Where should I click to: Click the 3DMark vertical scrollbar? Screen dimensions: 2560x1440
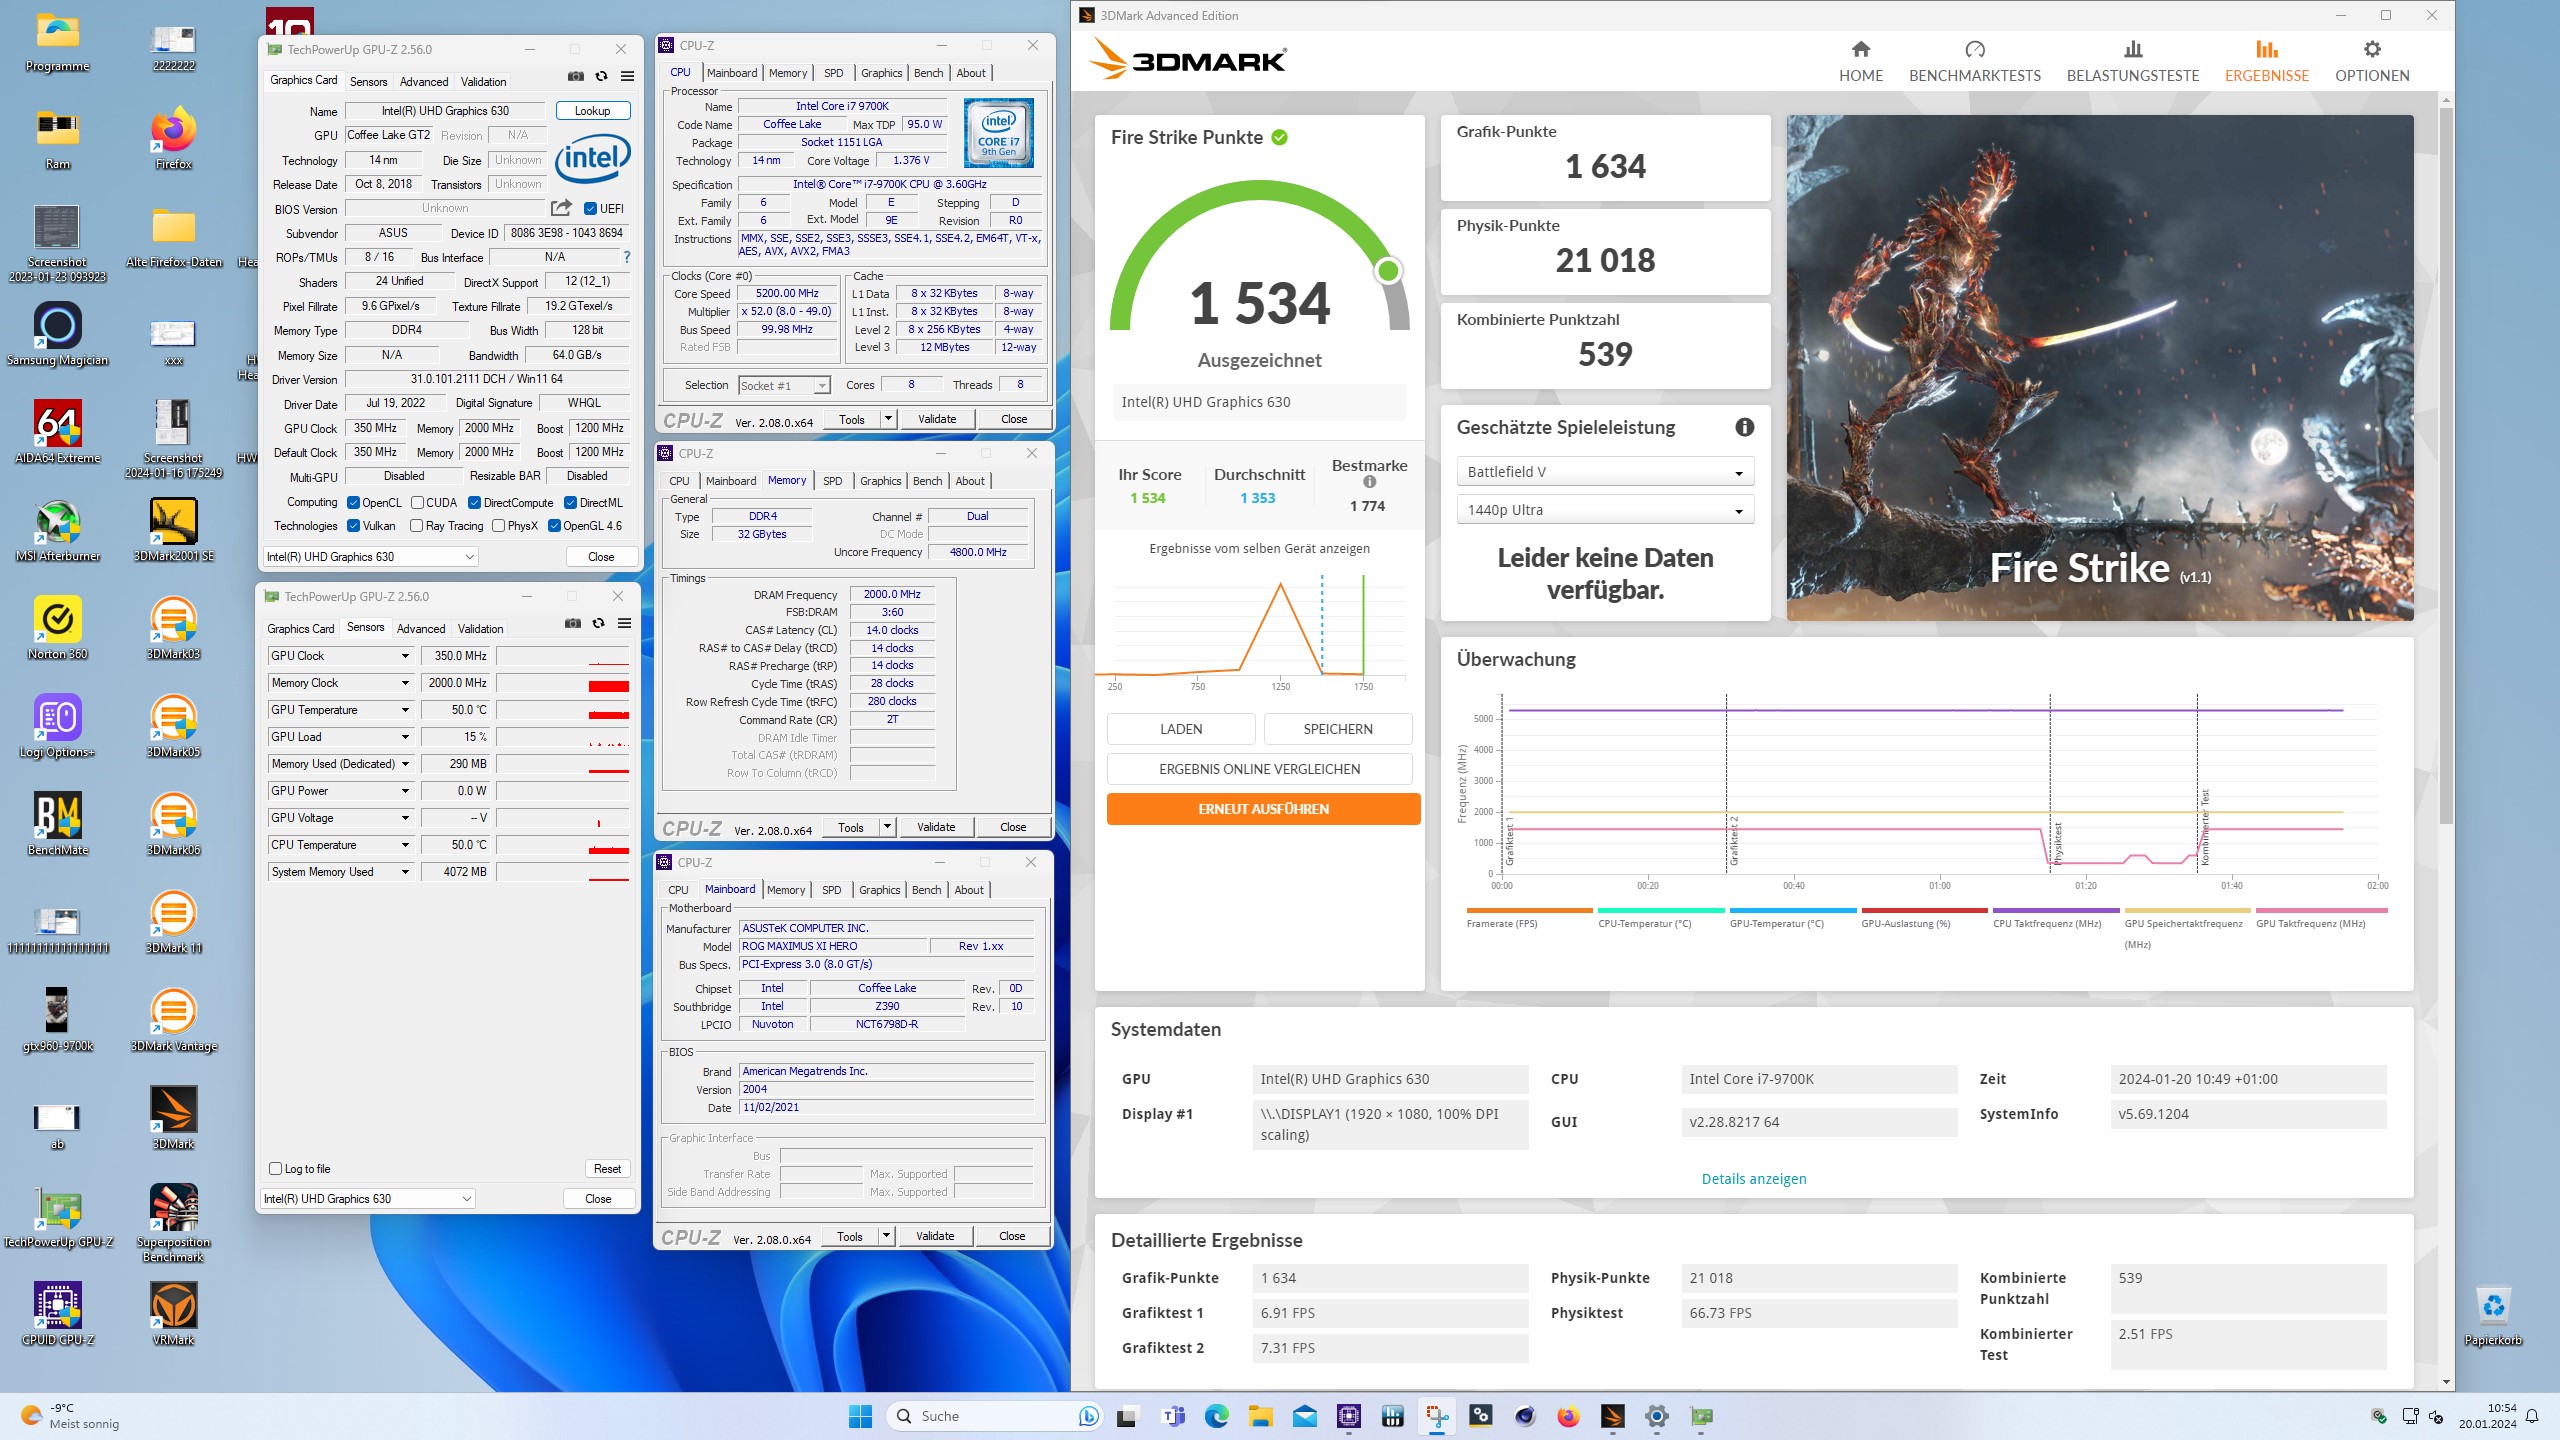click(x=2446, y=465)
